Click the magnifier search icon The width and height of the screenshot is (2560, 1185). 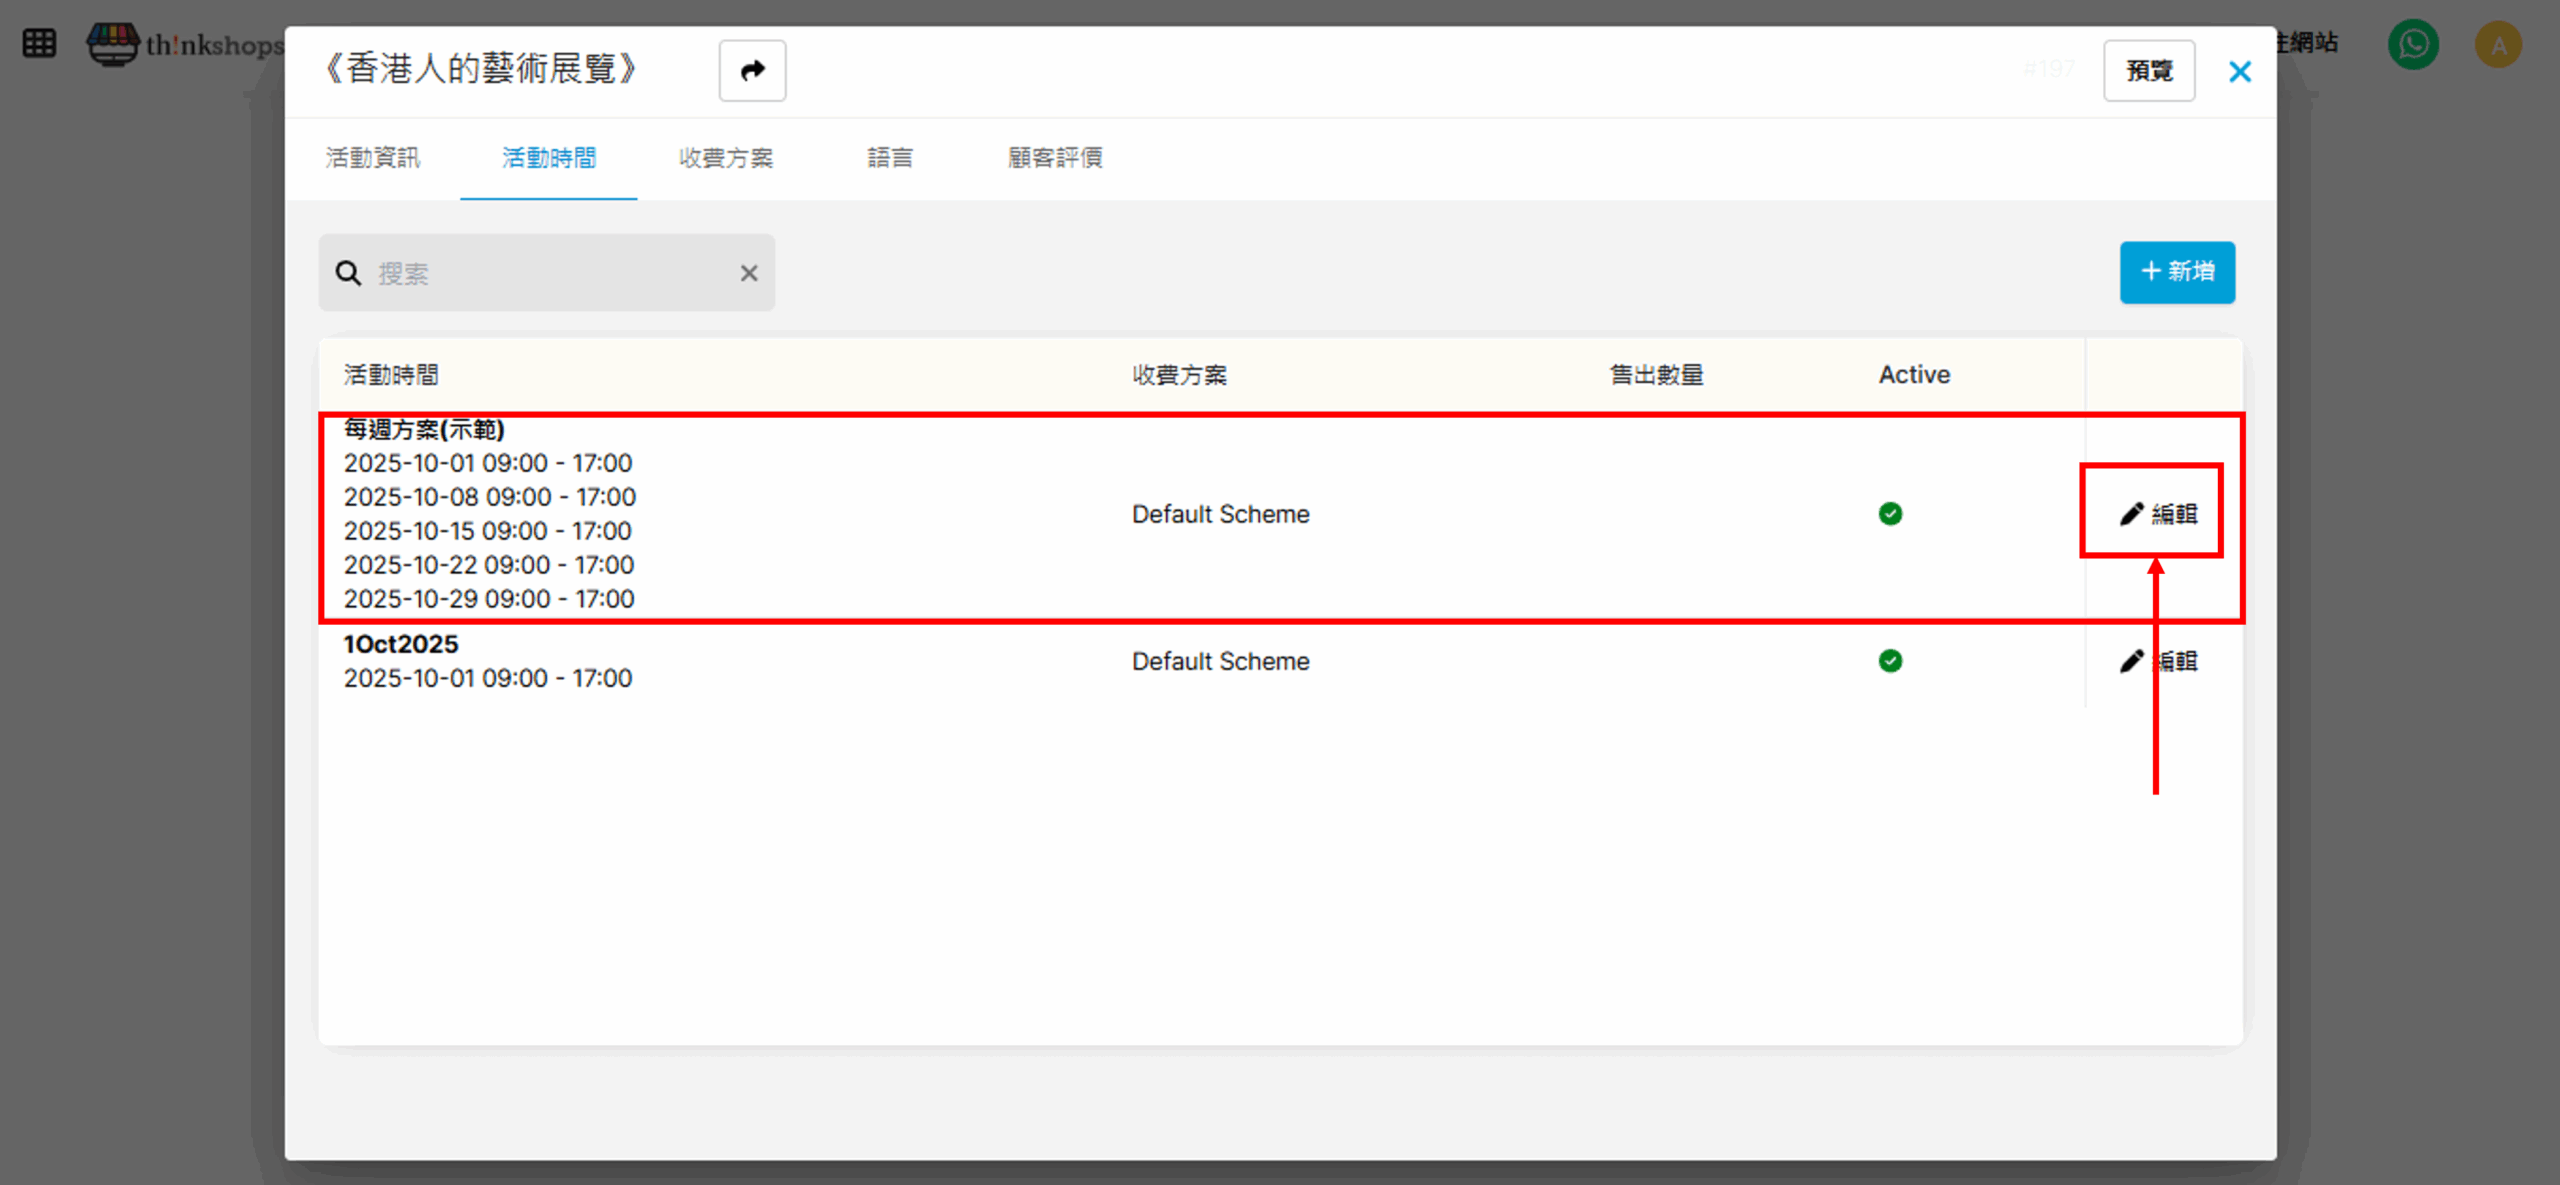click(x=348, y=273)
